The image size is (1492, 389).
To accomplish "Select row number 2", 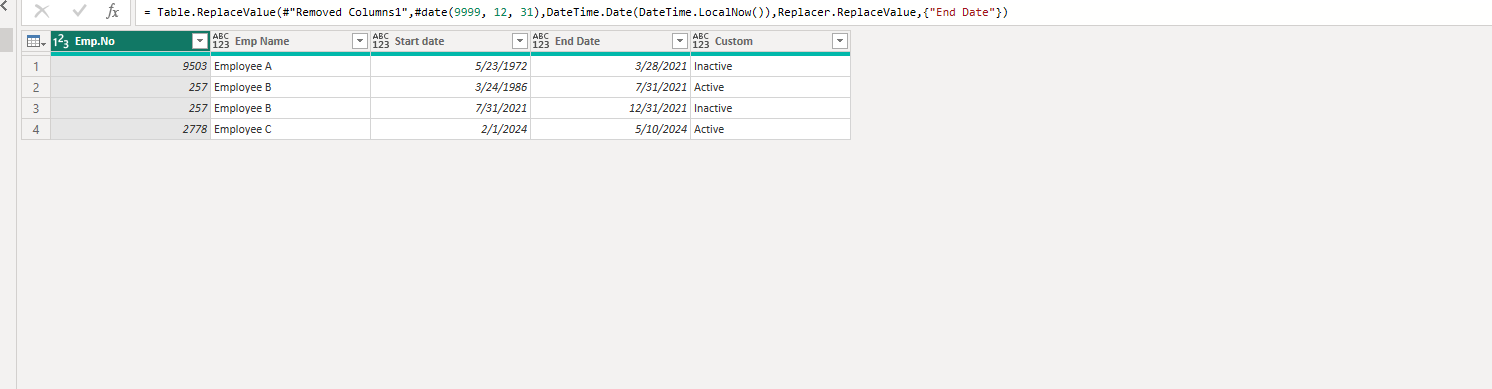I will tap(36, 87).
